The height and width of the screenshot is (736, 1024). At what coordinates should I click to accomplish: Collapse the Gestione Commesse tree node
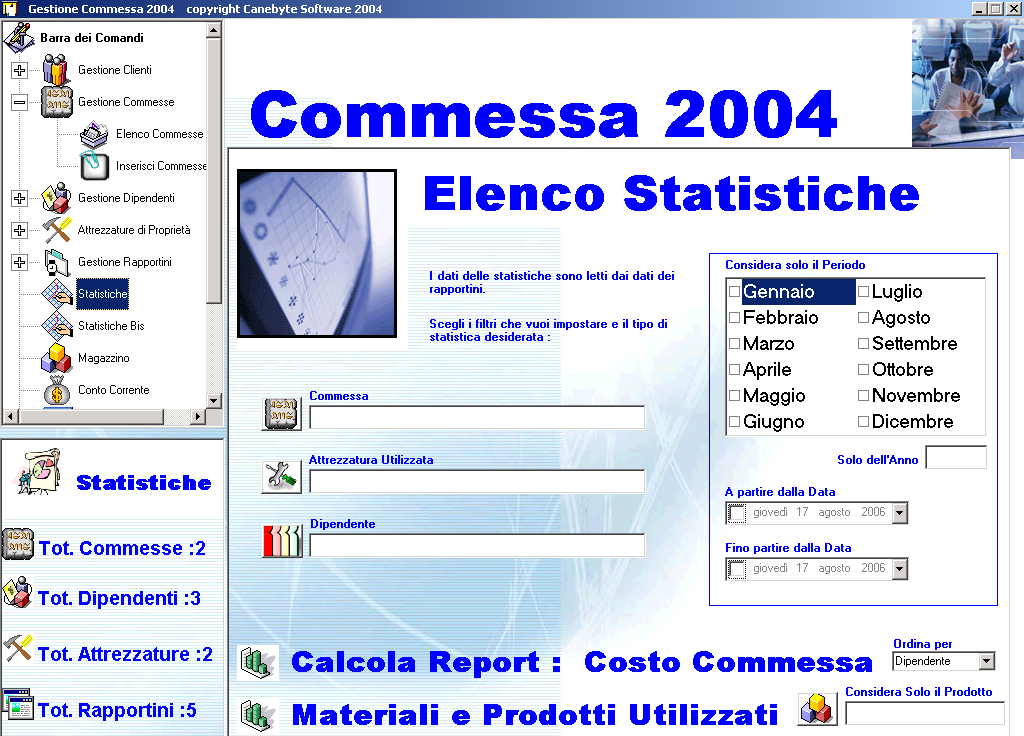tap(20, 102)
